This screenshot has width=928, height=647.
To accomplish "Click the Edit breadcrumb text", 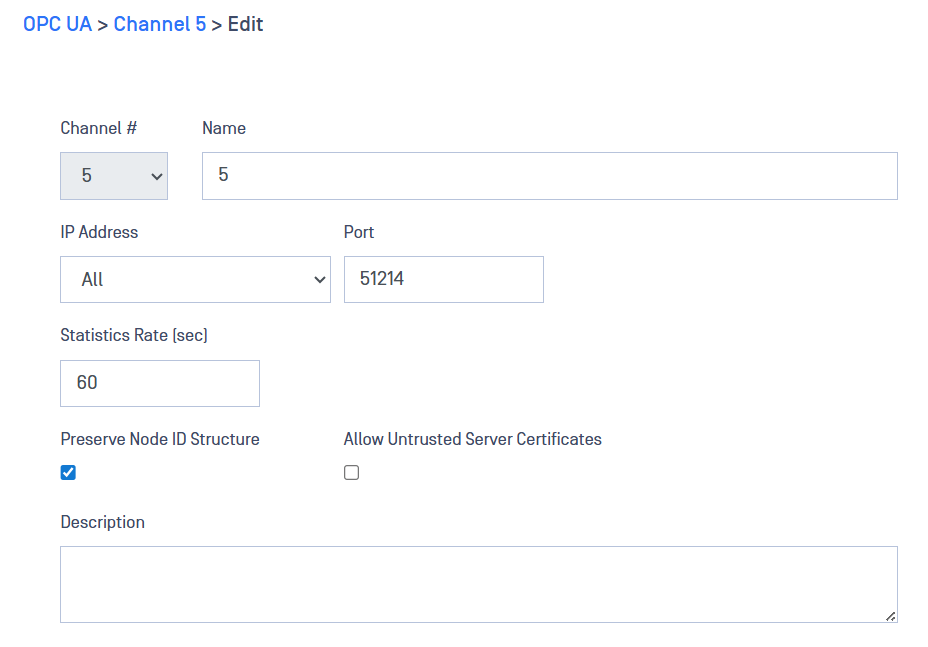I will pyautogui.click(x=245, y=24).
